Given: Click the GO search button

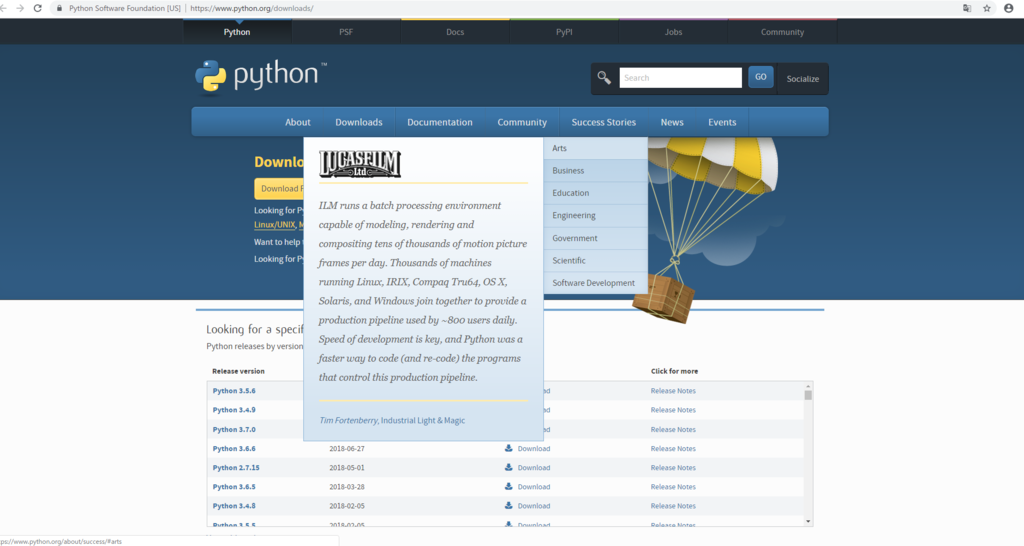Looking at the screenshot, I should (x=761, y=77).
